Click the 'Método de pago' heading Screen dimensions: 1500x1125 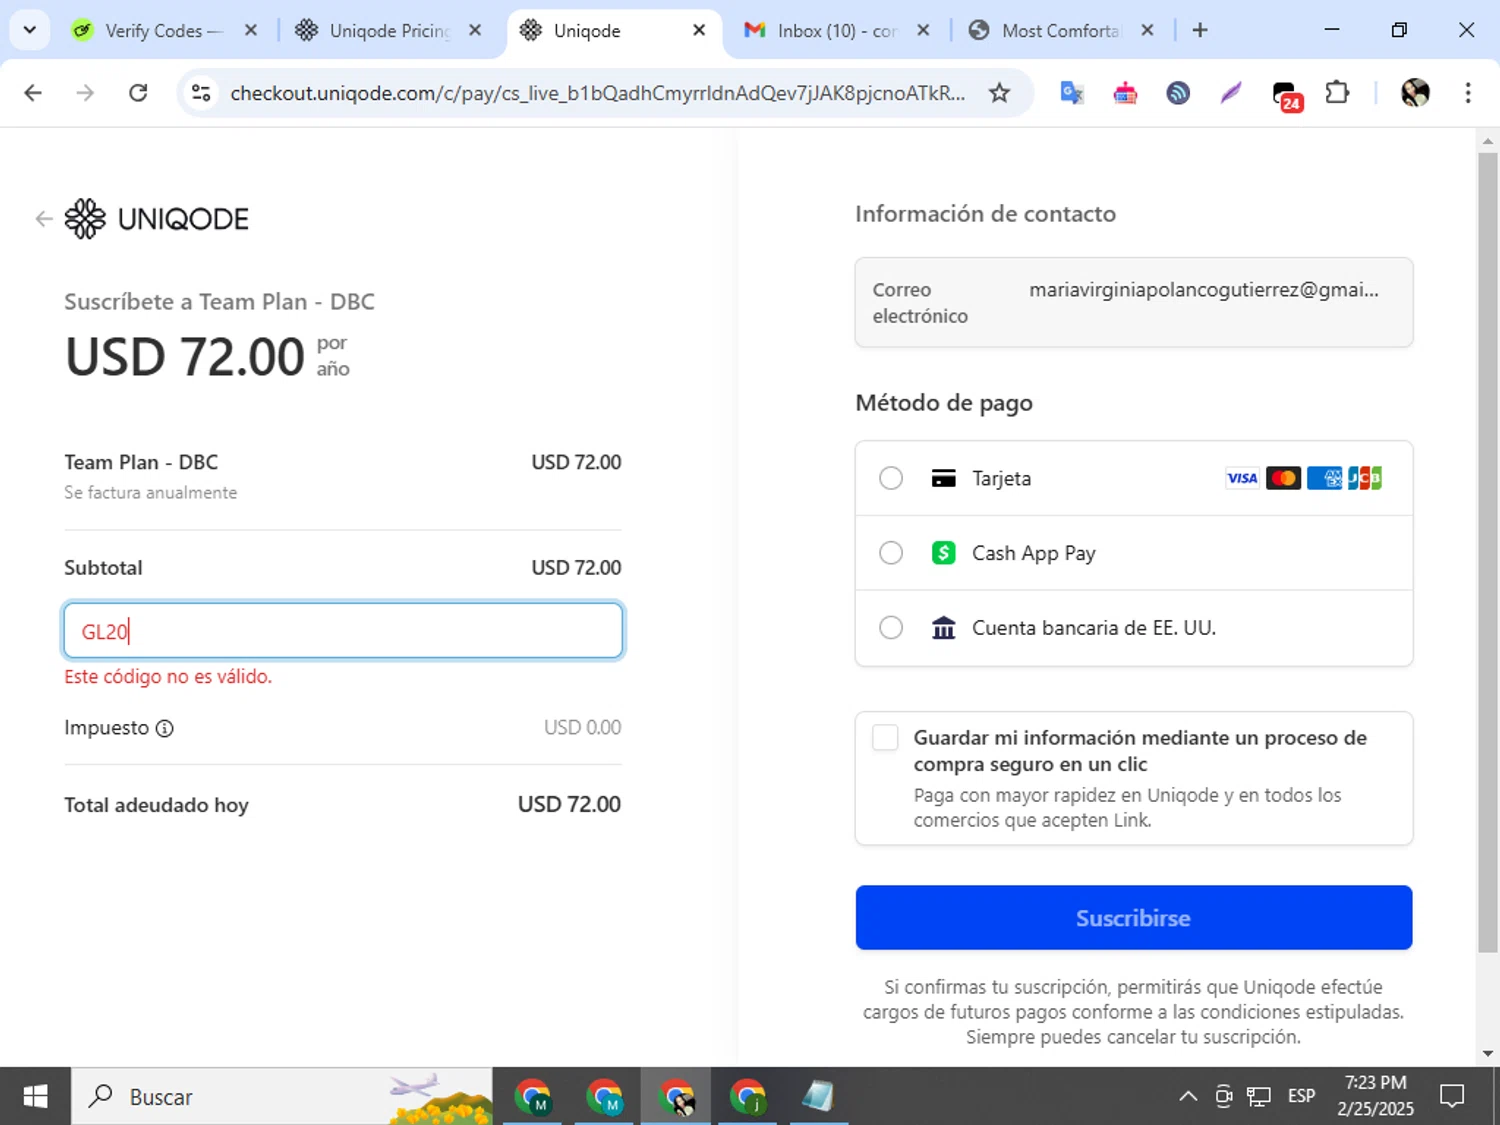[944, 403]
